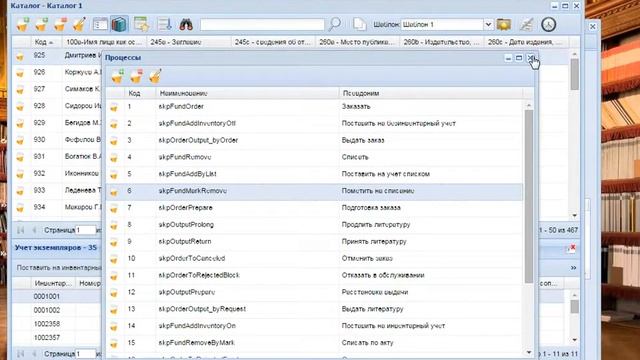This screenshot has width=640, height=360.
Task: Open the tools icon in Catalog toolbar
Action: click(527, 24)
